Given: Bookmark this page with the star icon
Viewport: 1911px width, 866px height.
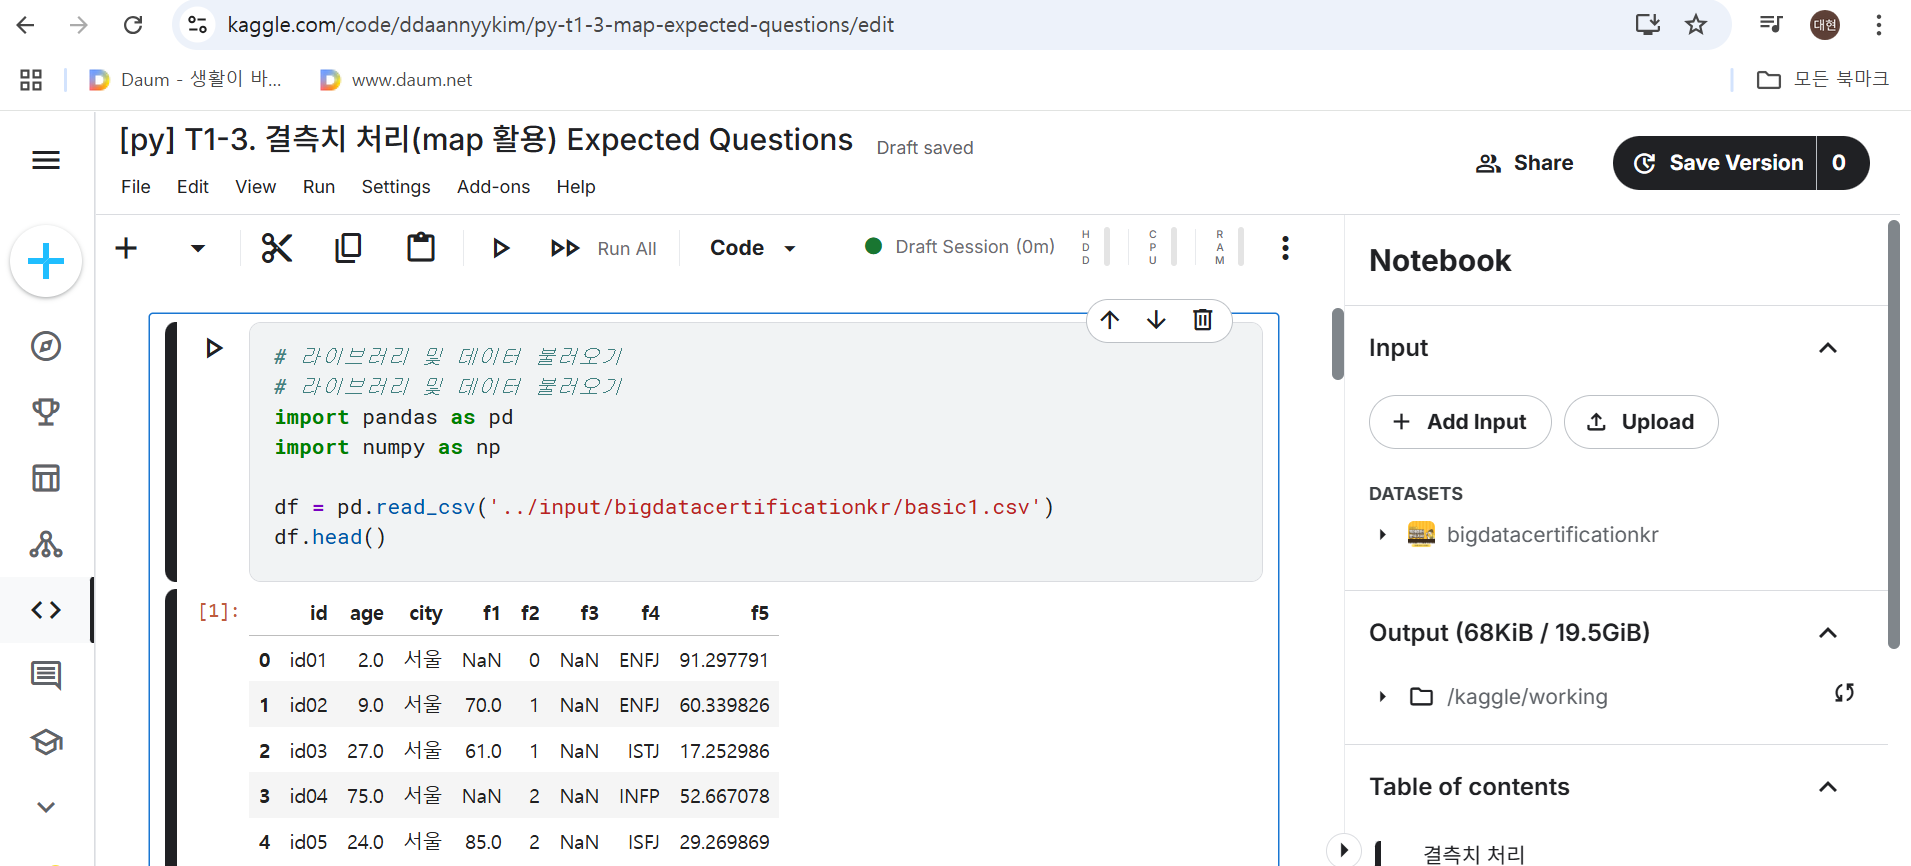Looking at the screenshot, I should tap(1696, 25).
